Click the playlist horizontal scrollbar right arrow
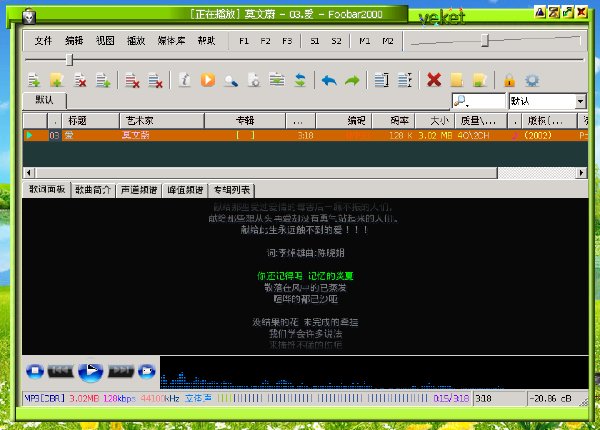This screenshot has width=600, height=430. (x=581, y=173)
